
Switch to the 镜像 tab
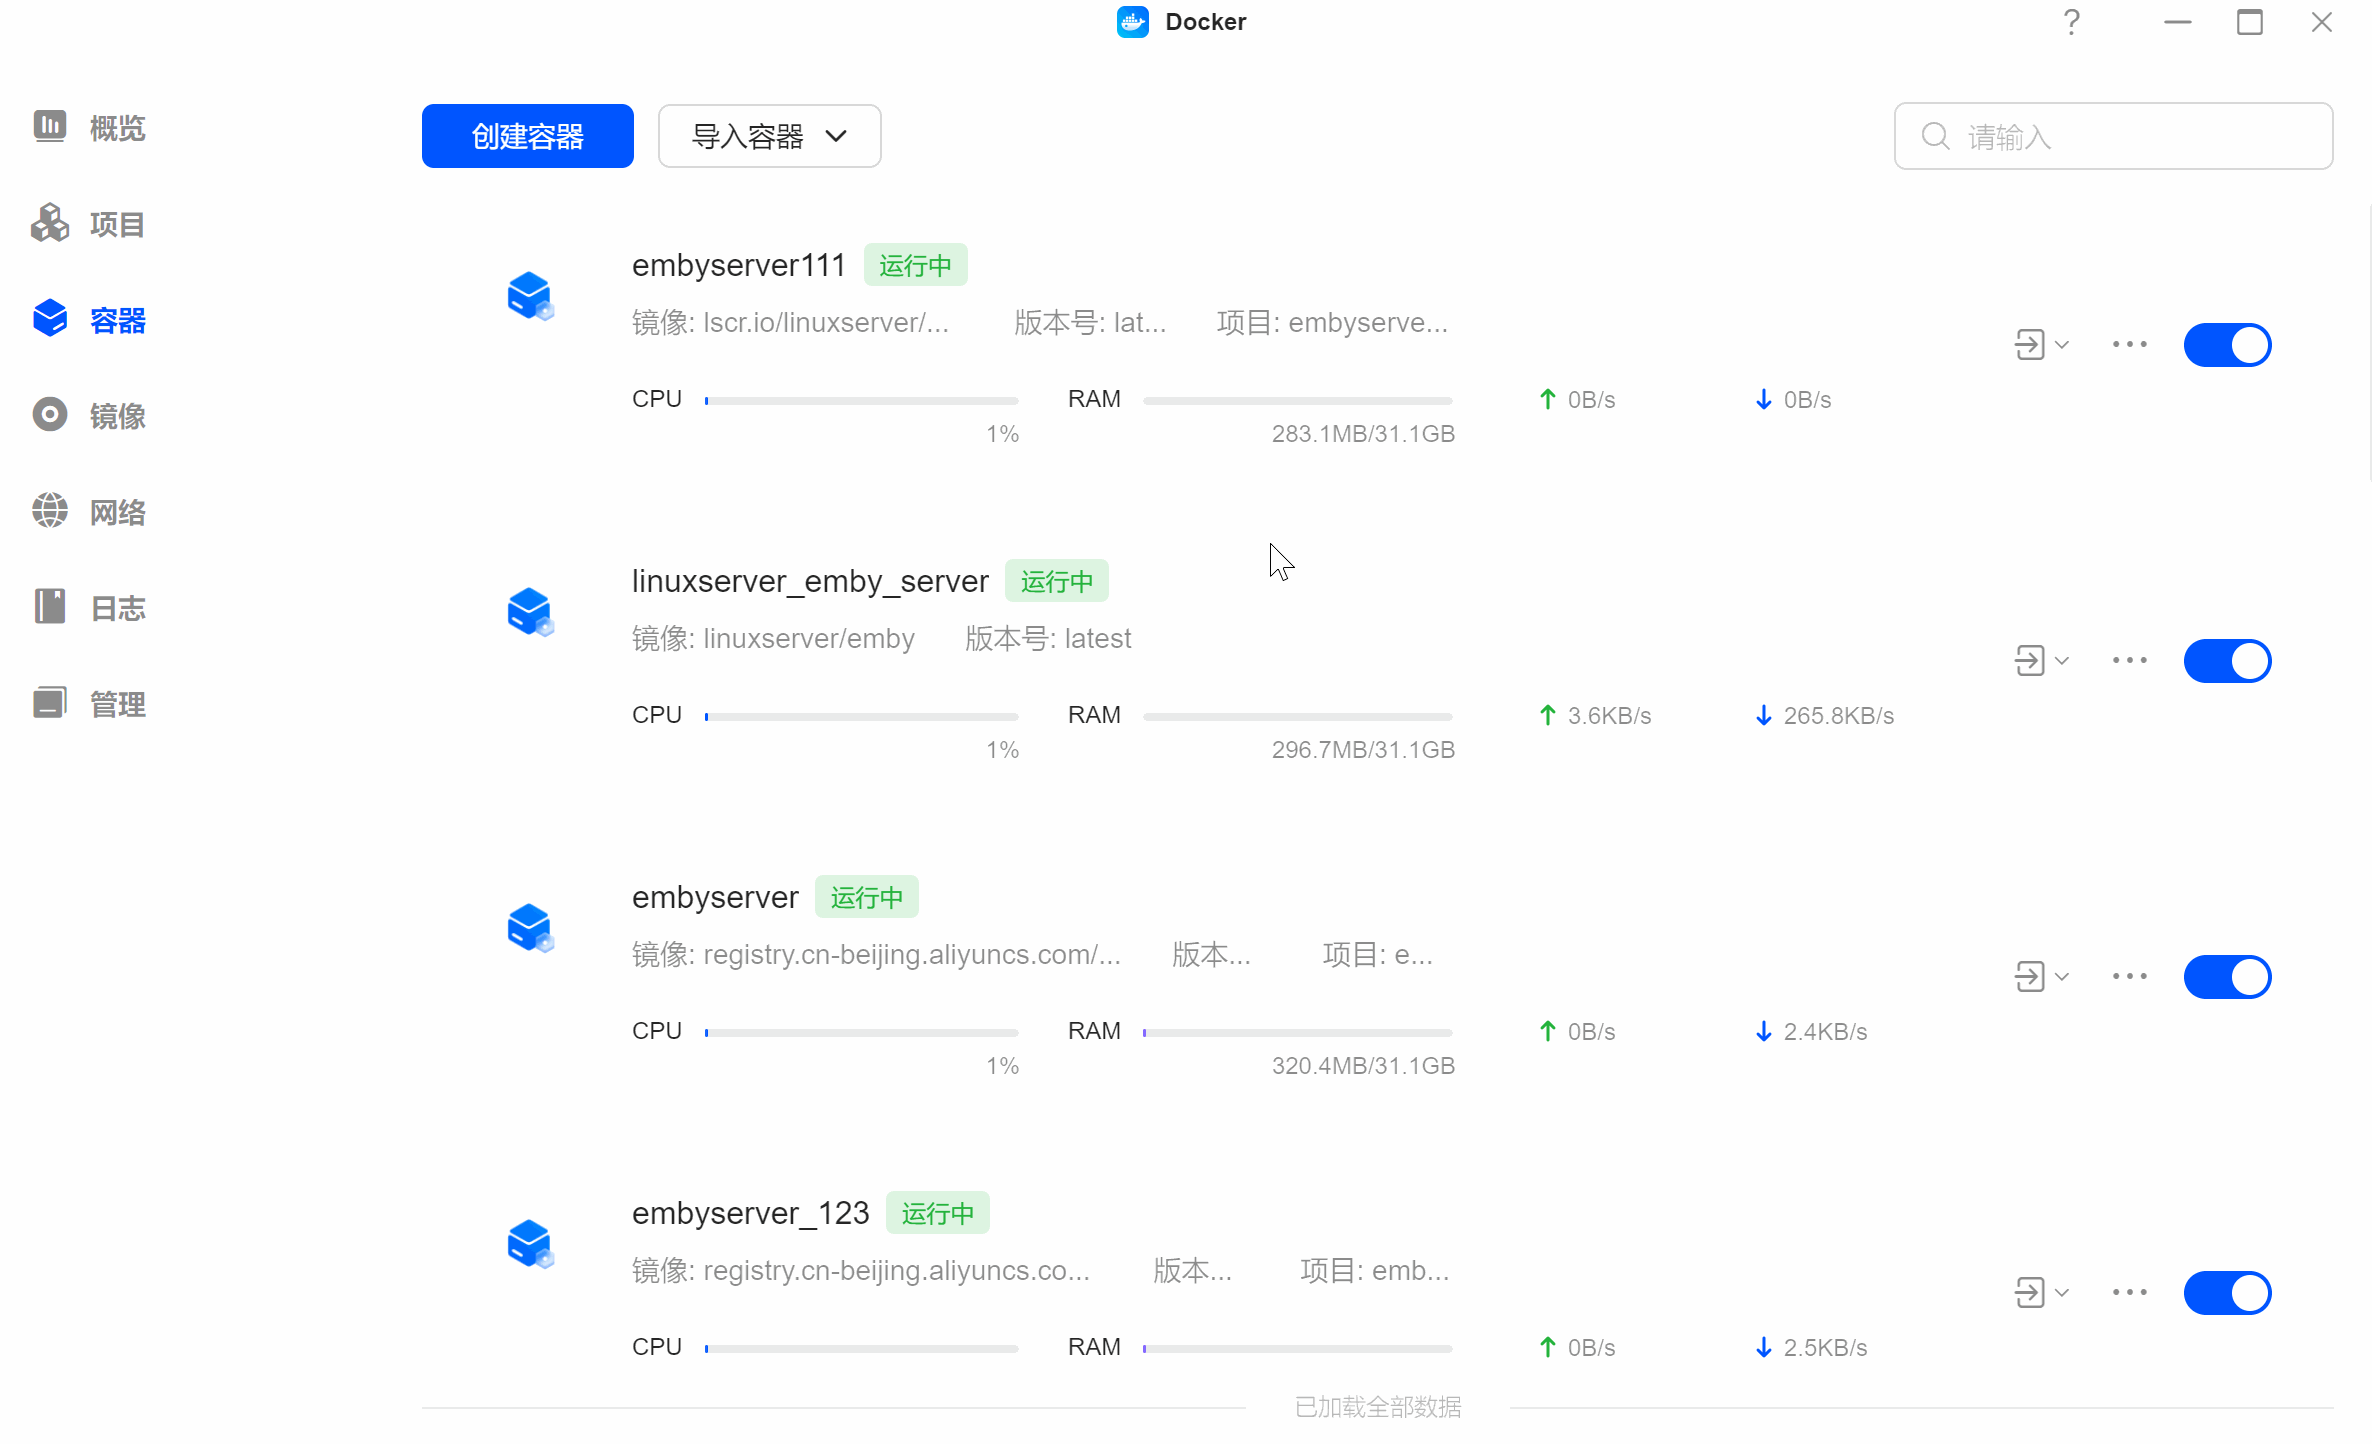[117, 416]
